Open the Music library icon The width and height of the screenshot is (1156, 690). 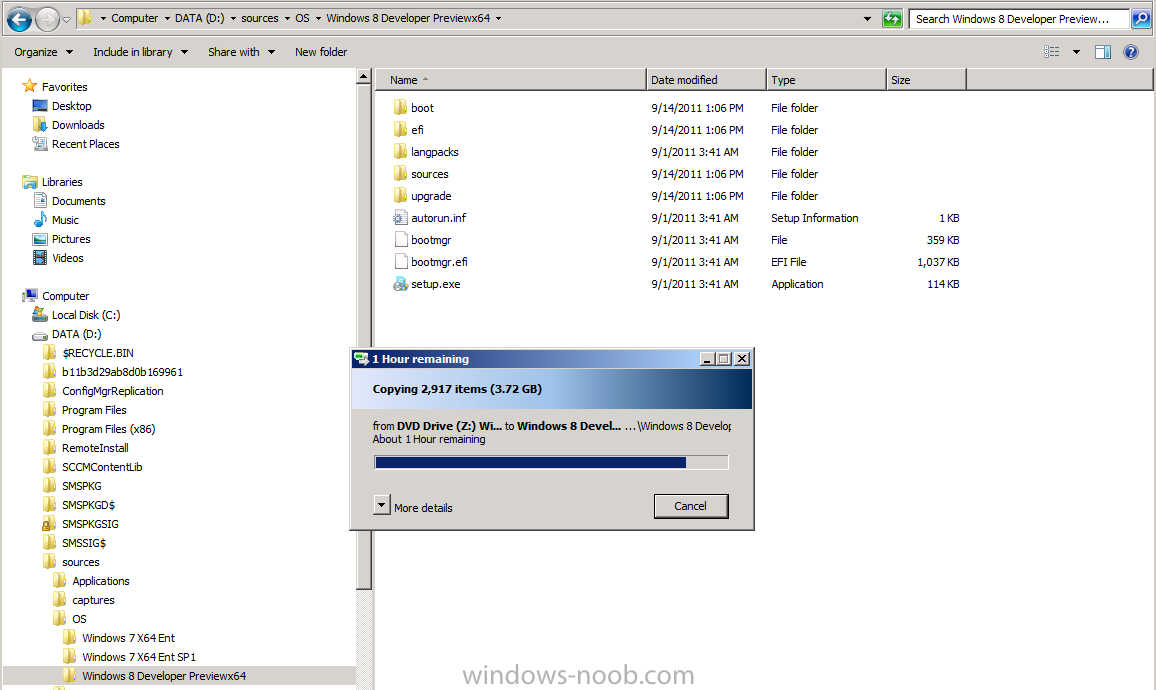pyautogui.click(x=40, y=220)
